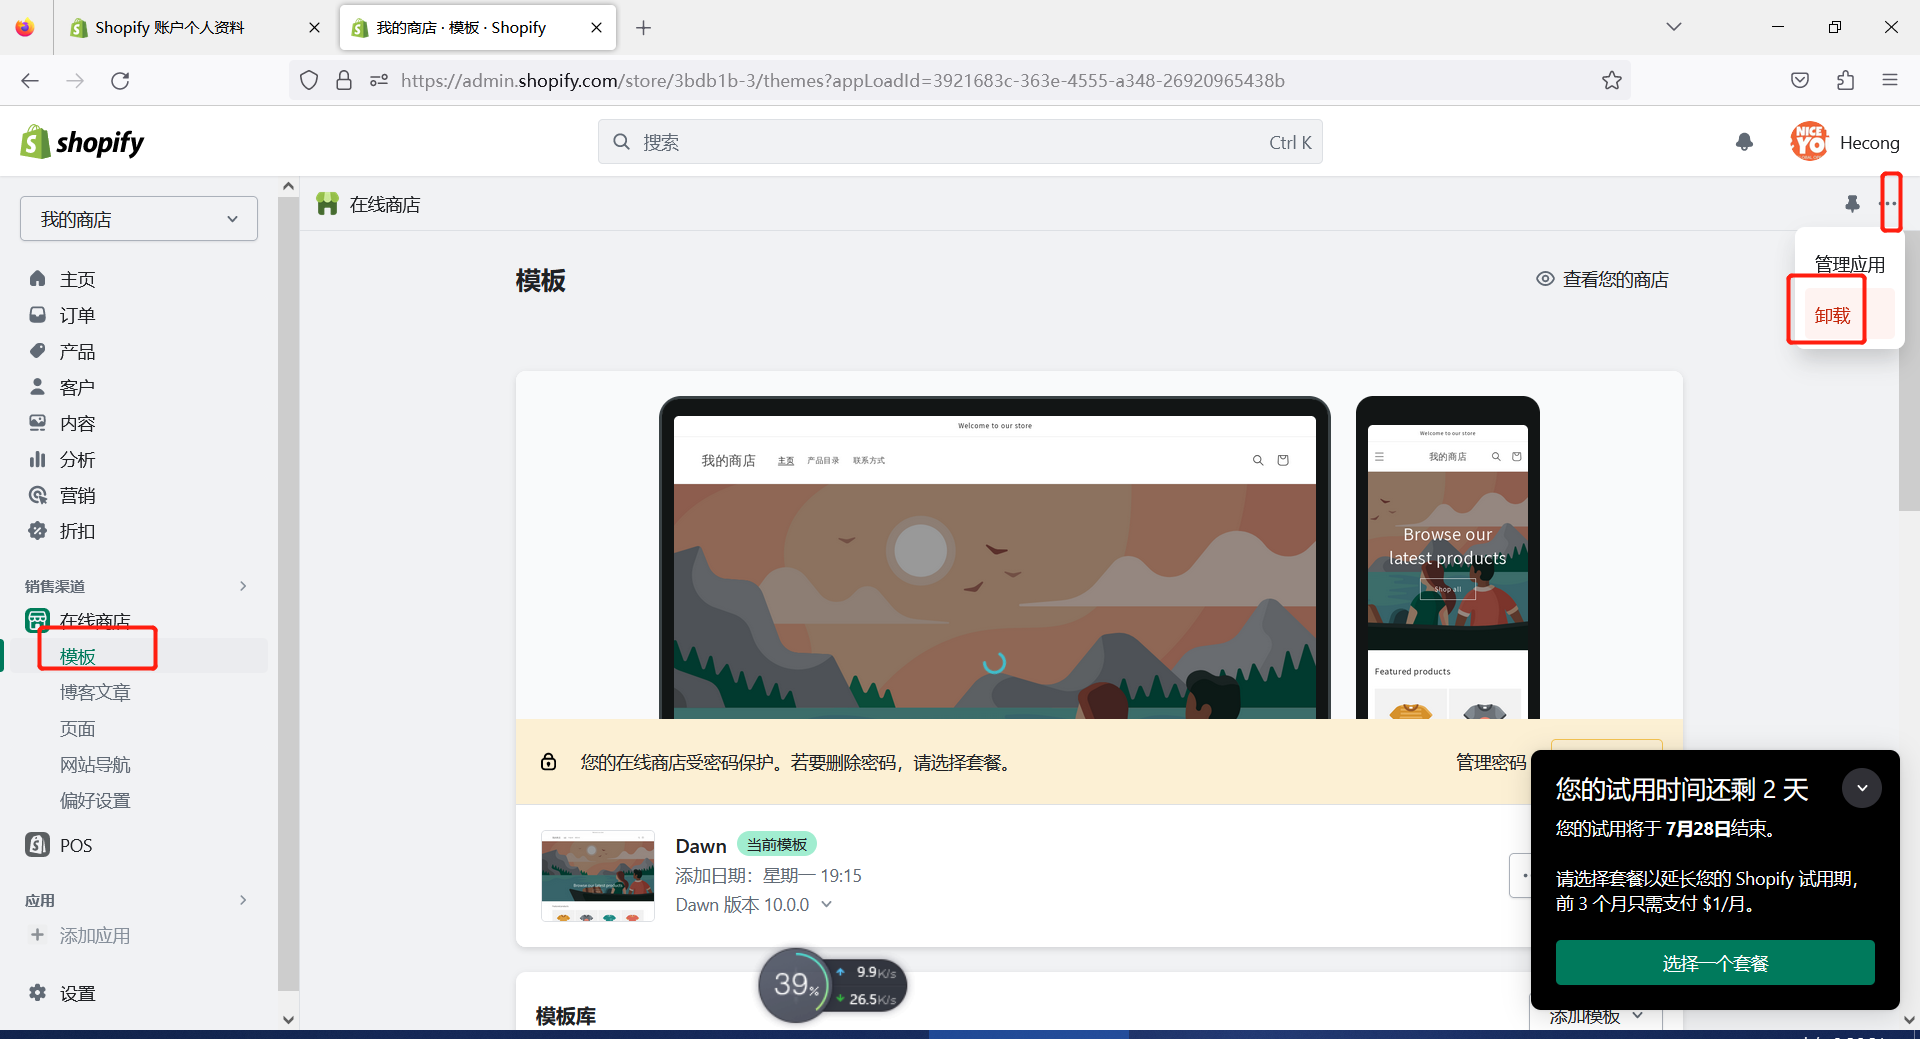The width and height of the screenshot is (1920, 1039).
Task: Open 主页 in the sidebar
Action: pos(77,279)
